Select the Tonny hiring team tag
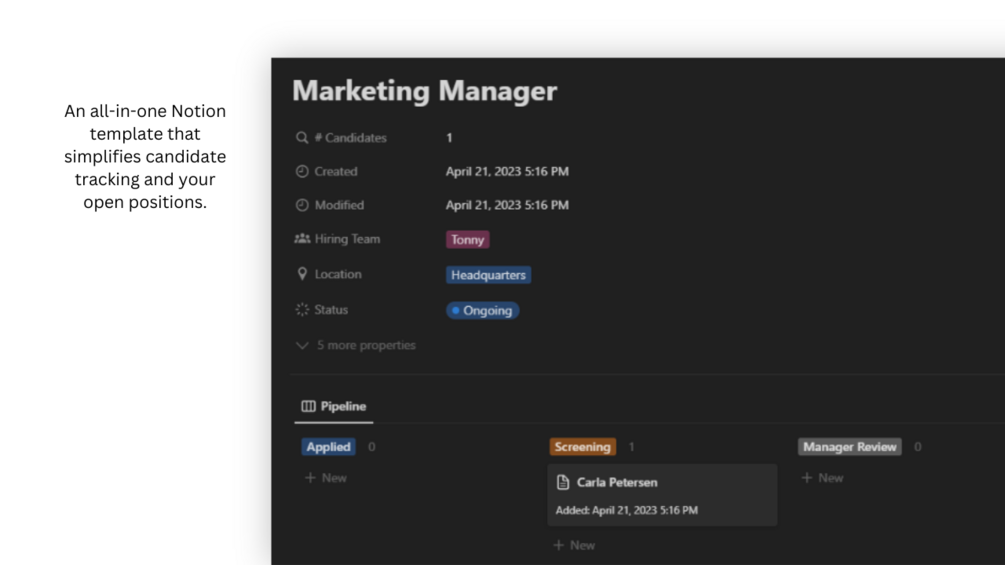This screenshot has width=1005, height=565. (467, 240)
